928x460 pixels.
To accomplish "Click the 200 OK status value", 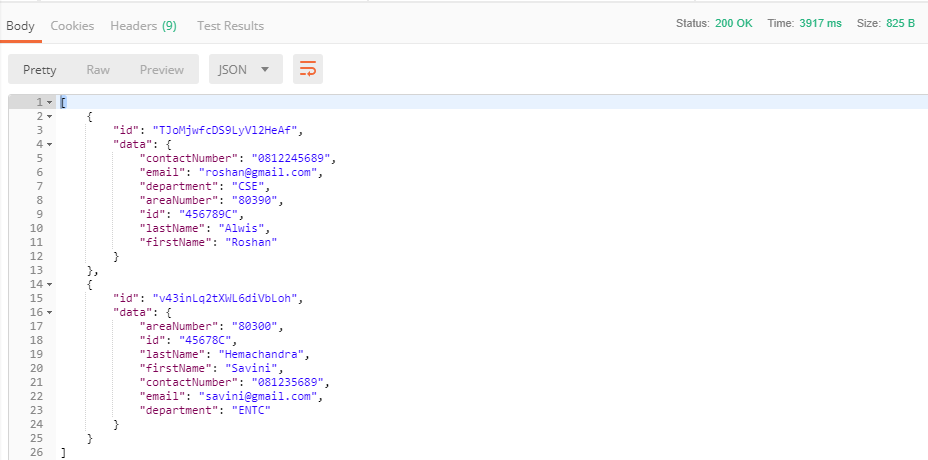I will (734, 24).
